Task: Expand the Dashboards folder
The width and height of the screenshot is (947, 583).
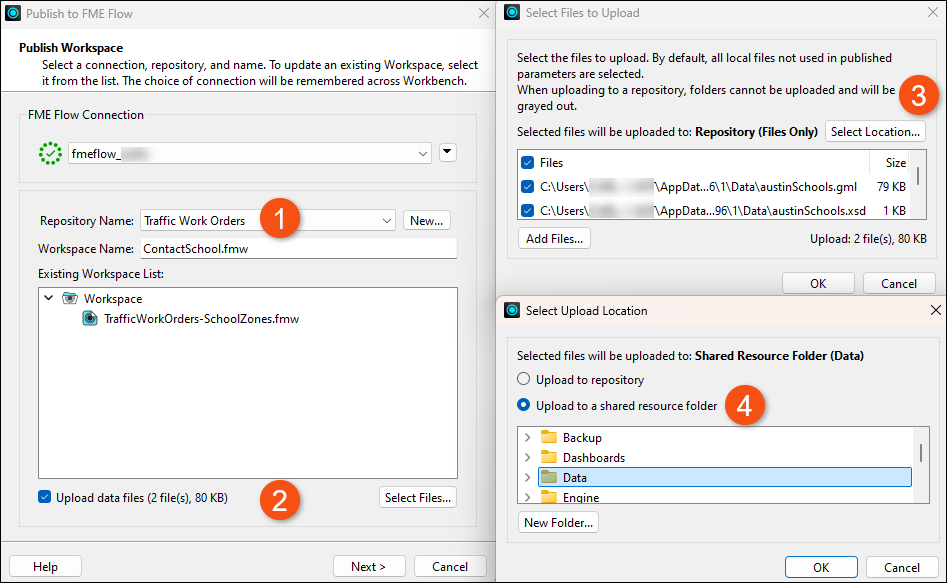Action: click(528, 457)
